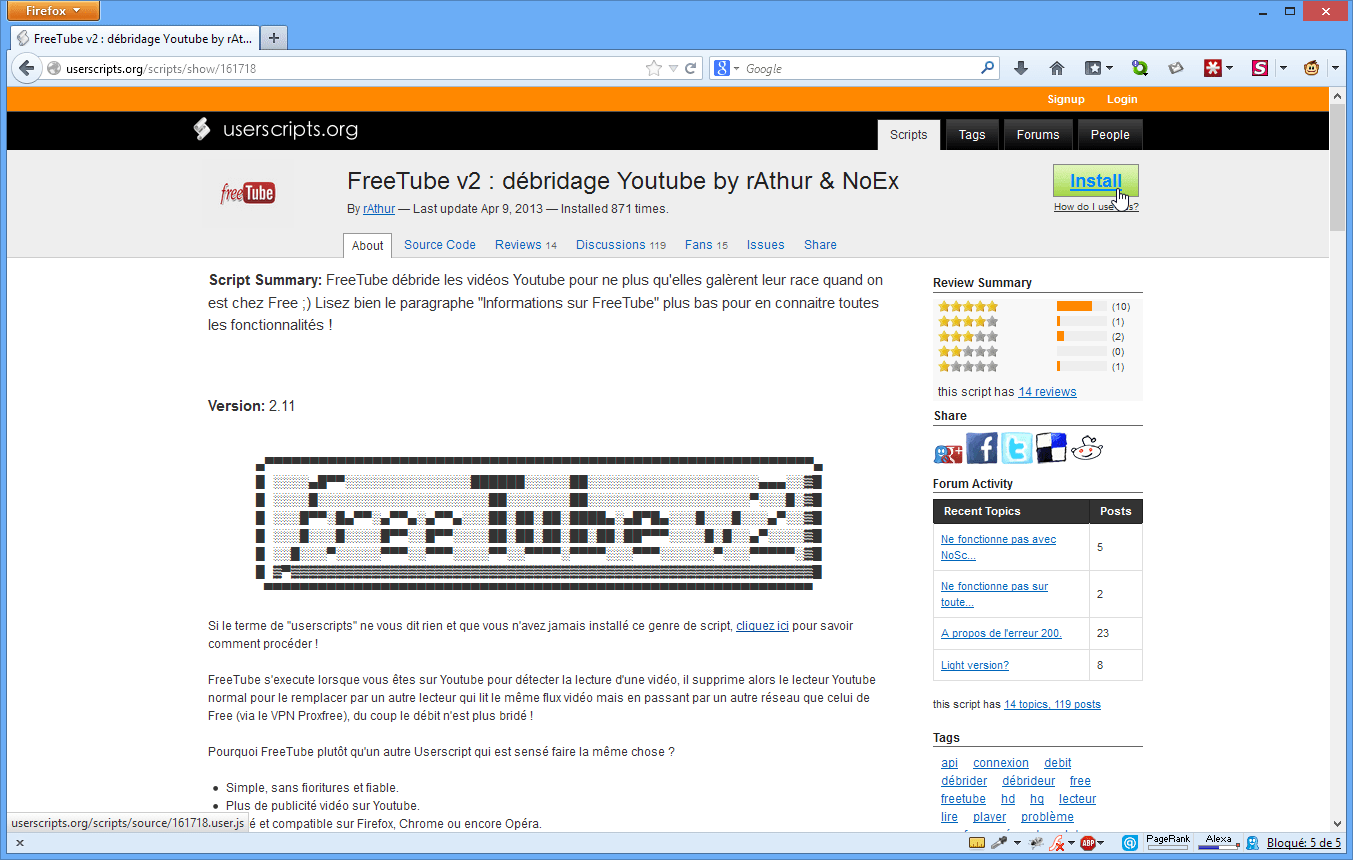Click the address bar URL field
Screen dimensions: 1353x860
353,69
